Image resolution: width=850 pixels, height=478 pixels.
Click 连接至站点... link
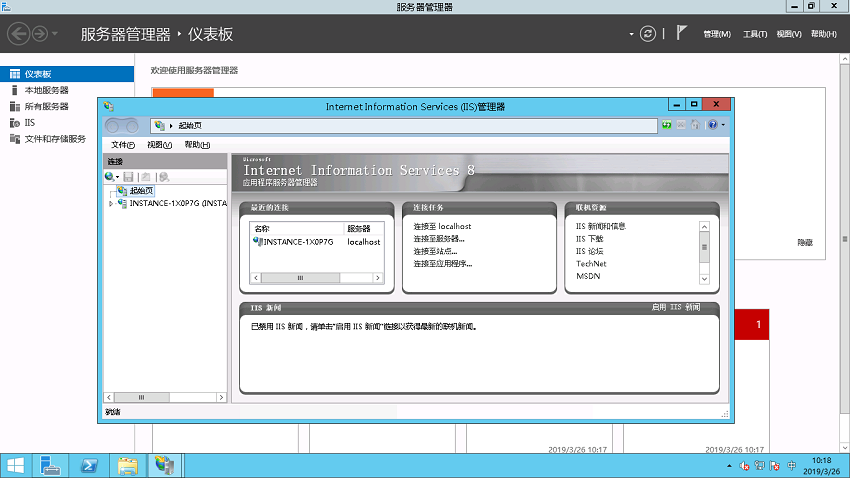click(435, 251)
